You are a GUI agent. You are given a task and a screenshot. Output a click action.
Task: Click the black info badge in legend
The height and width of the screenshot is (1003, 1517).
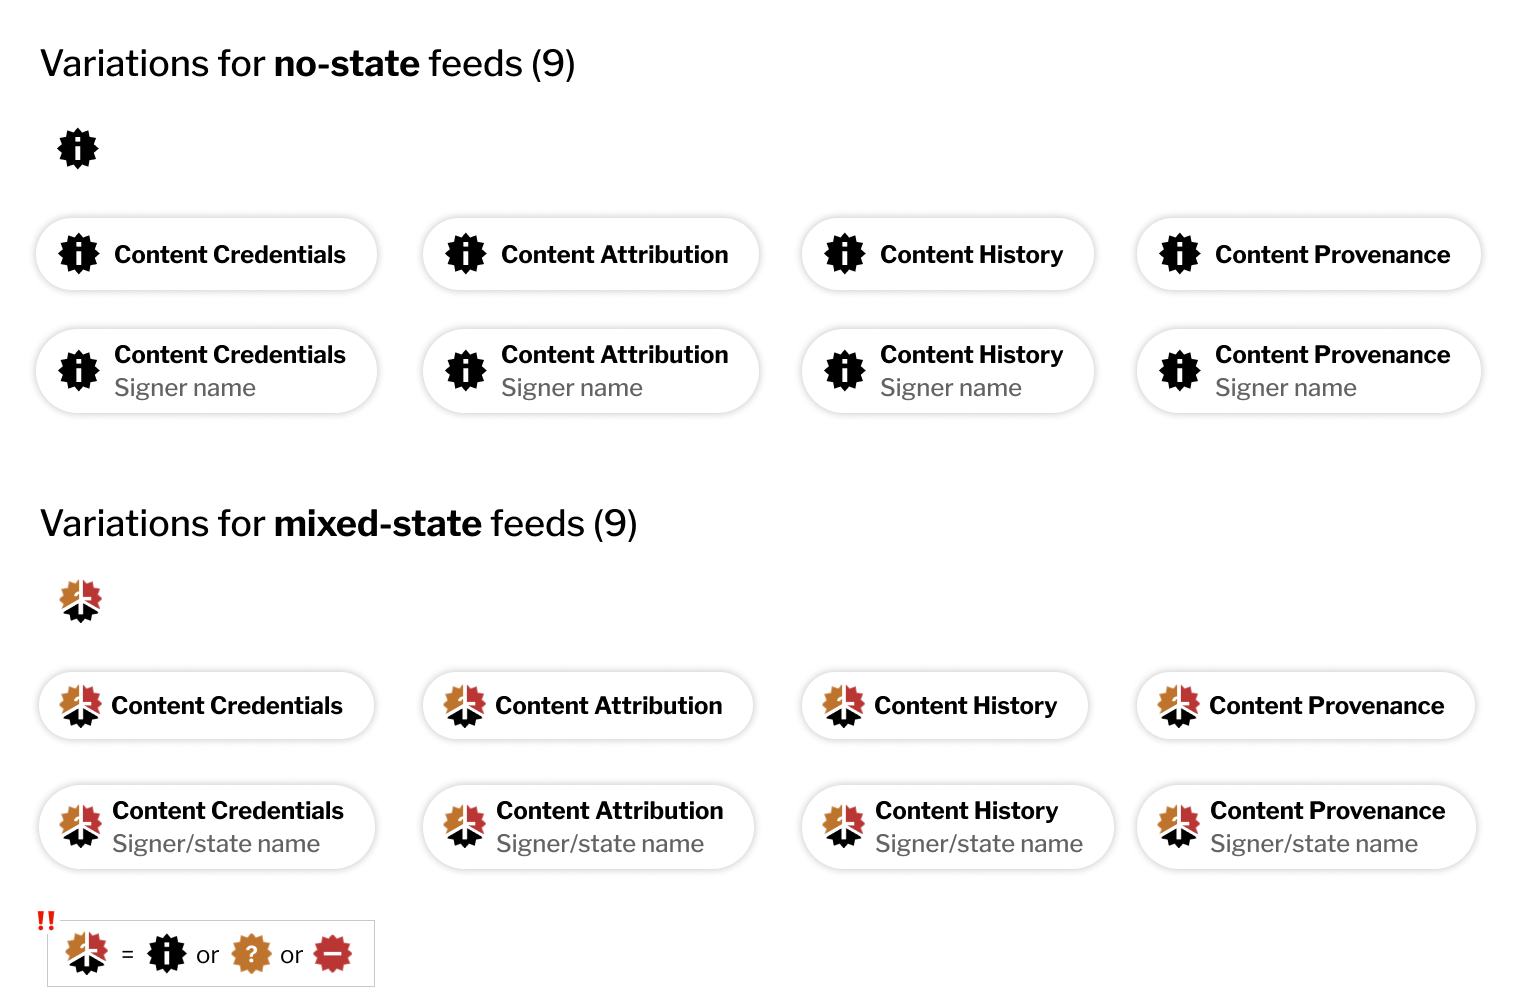167,953
